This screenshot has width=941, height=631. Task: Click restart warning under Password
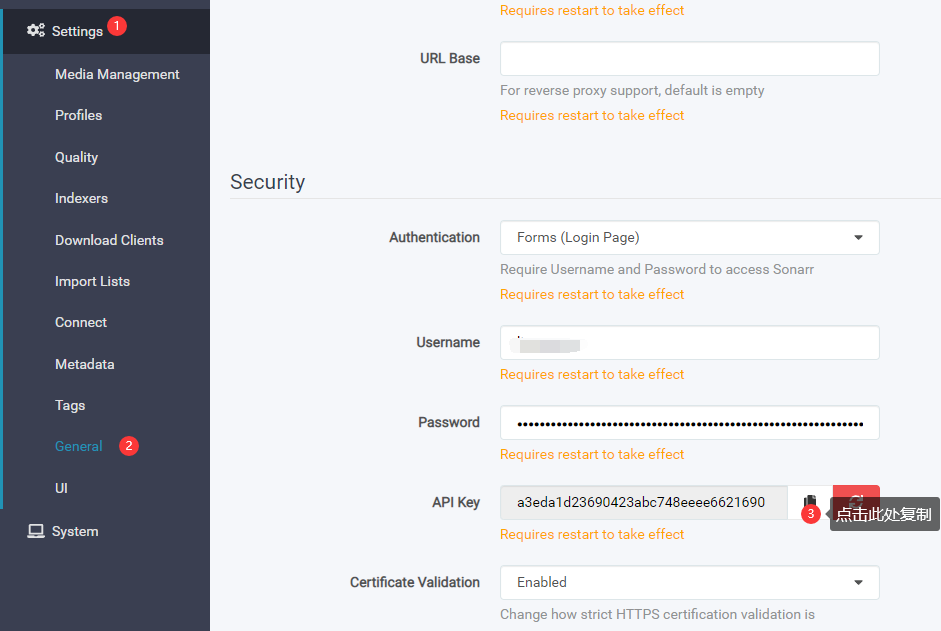click(x=592, y=454)
